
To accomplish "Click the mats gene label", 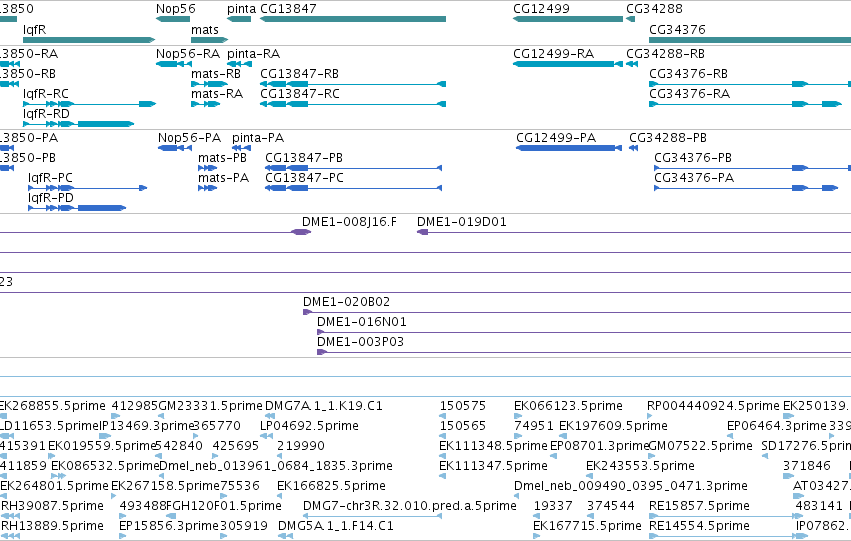I will pos(205,30).
